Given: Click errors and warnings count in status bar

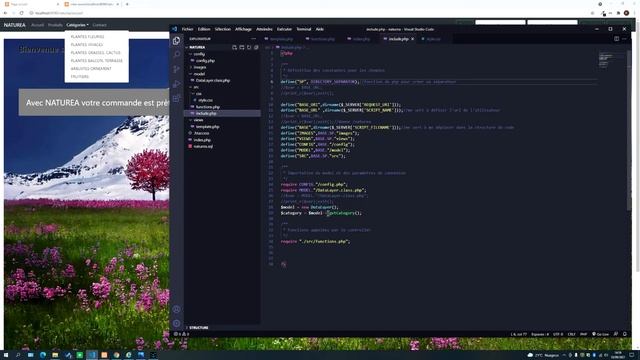Looking at the screenshot, I should point(182,334).
